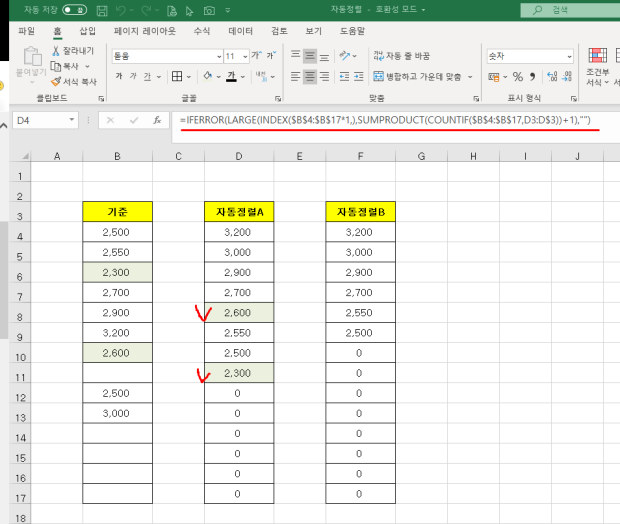Click the cell borders icon
The image size is (620, 524).
pos(176,76)
